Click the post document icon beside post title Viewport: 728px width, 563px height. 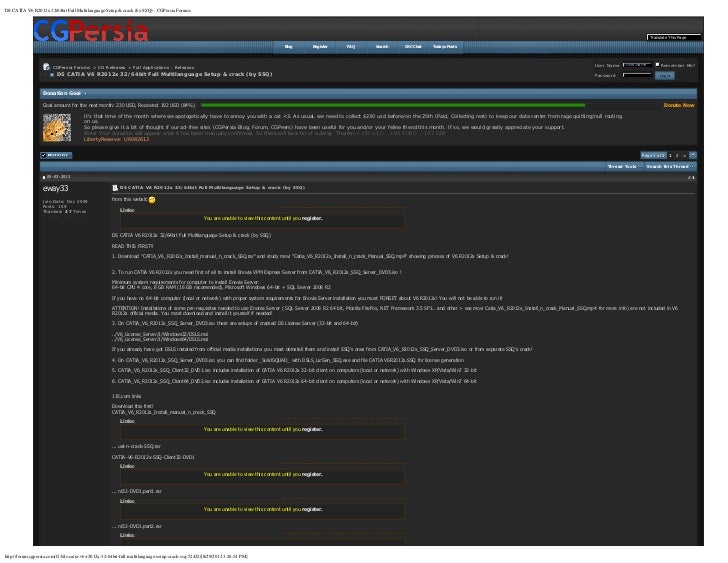[x=115, y=188]
